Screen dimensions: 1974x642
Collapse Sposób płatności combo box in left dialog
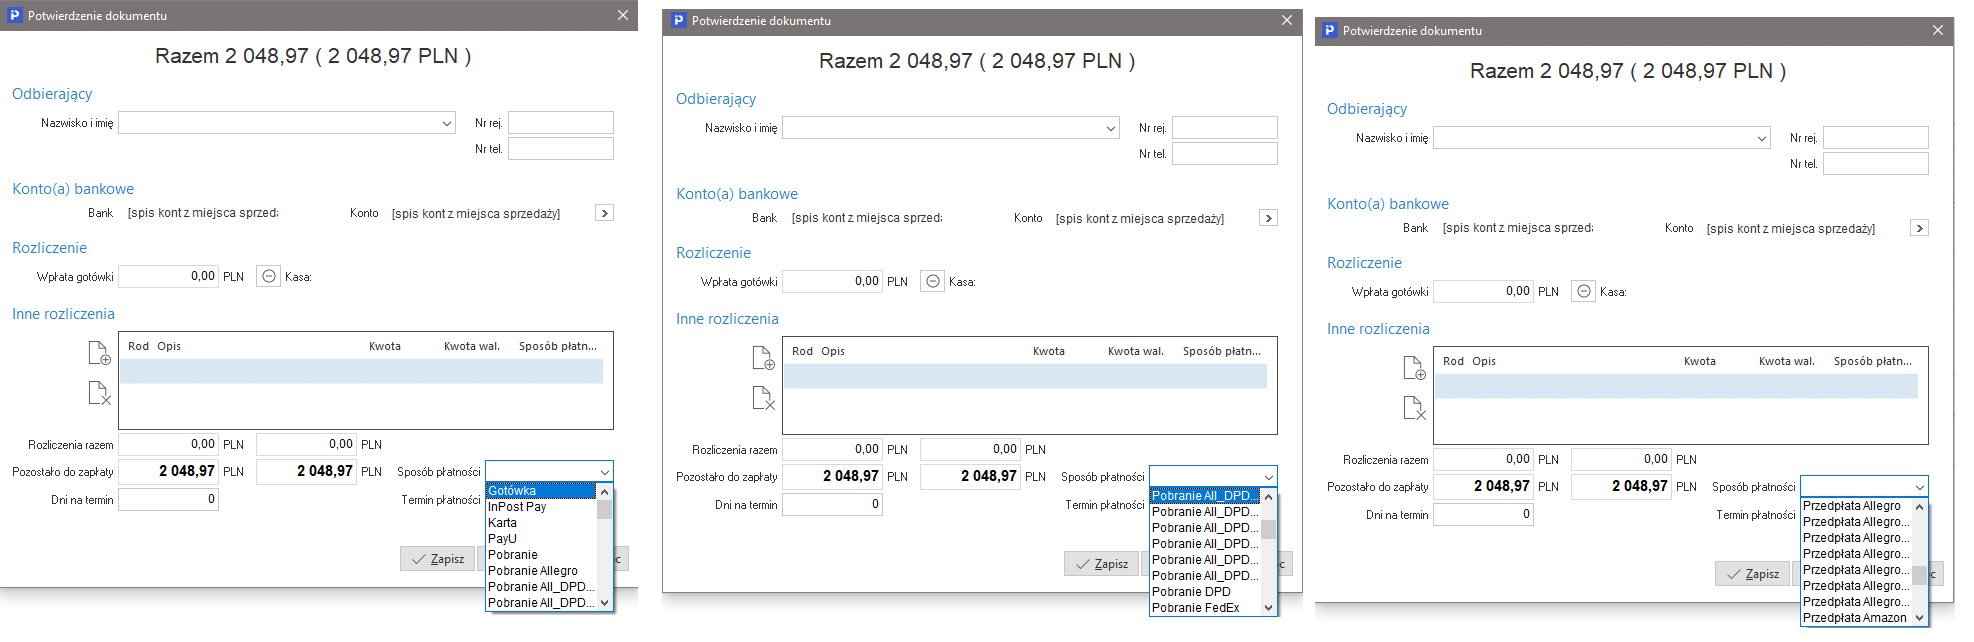coord(604,472)
